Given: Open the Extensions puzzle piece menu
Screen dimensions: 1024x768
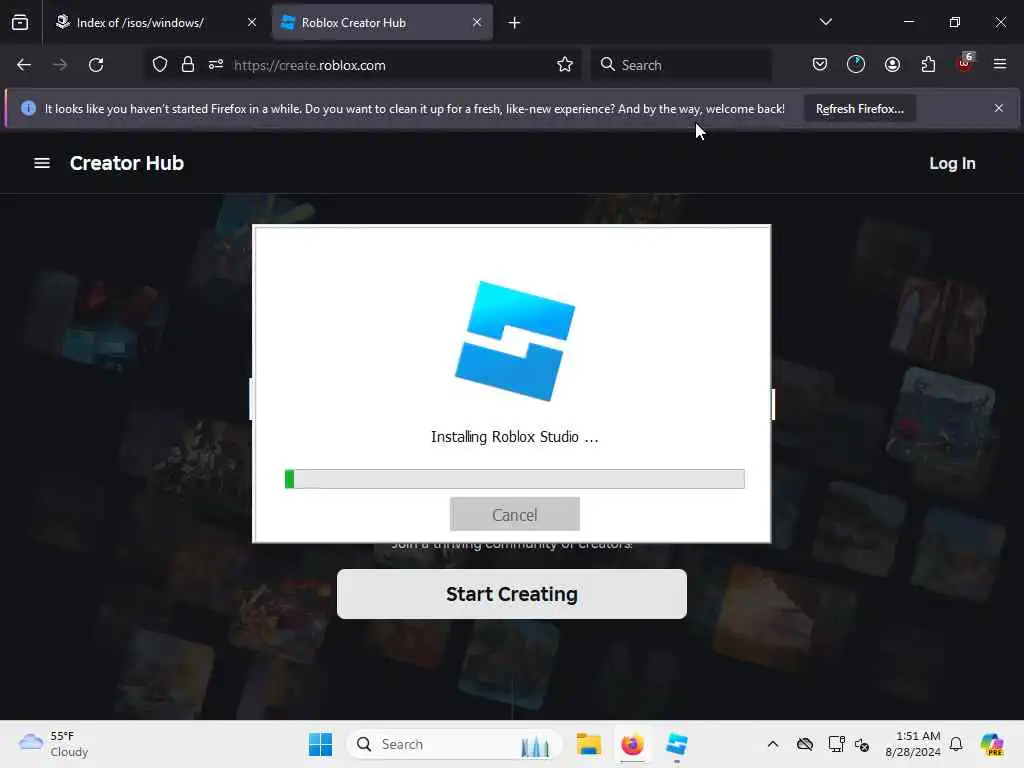Looking at the screenshot, I should (x=928, y=64).
